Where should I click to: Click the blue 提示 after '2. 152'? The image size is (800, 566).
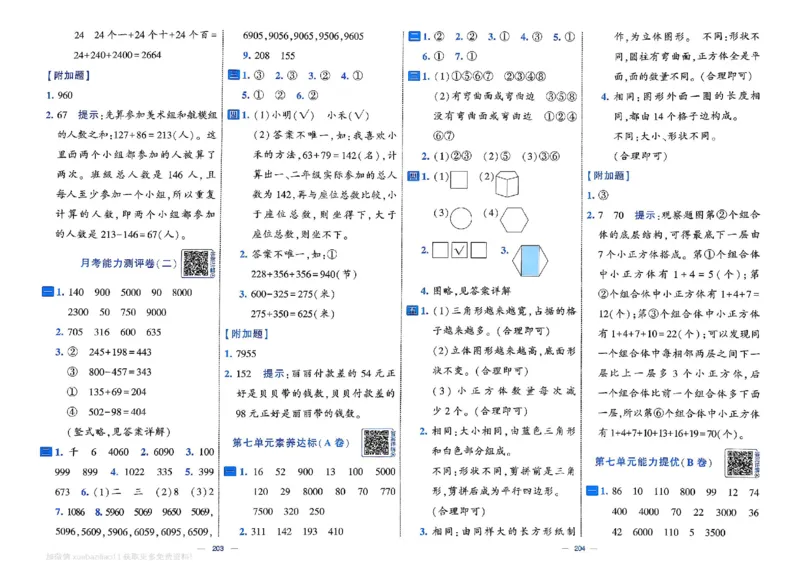tap(273, 374)
